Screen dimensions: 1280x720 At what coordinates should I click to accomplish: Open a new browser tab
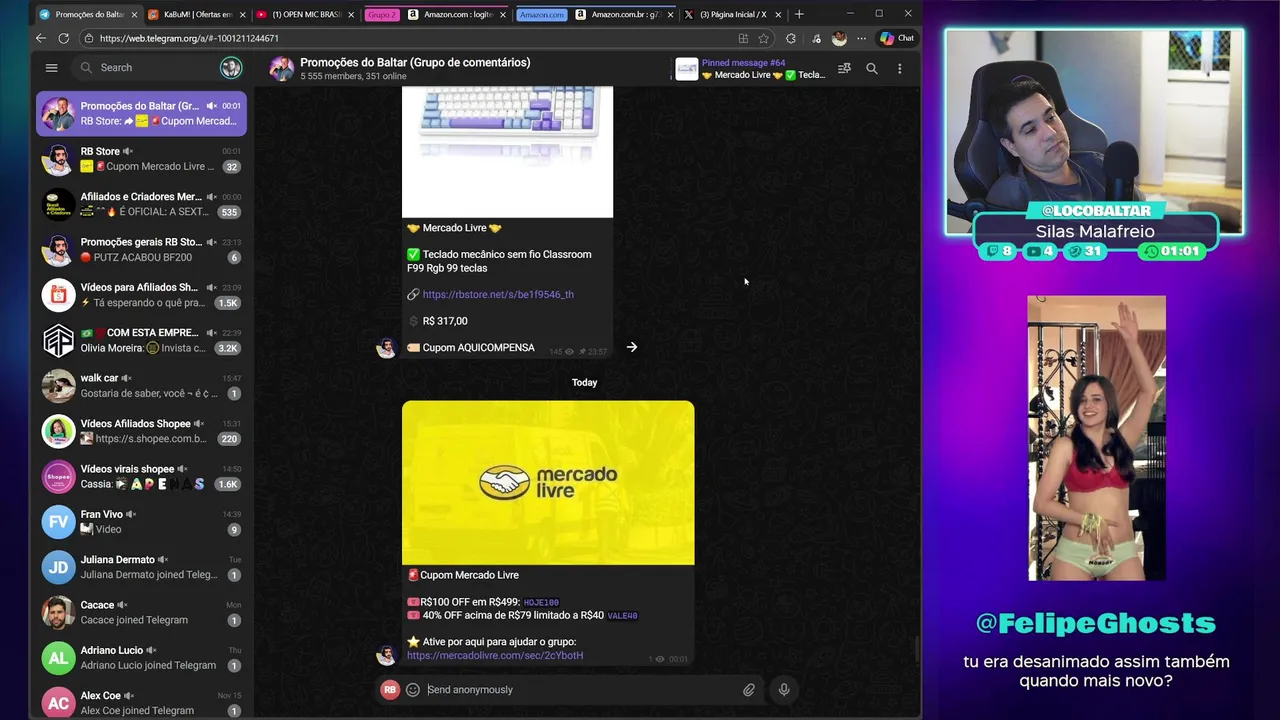pos(798,14)
